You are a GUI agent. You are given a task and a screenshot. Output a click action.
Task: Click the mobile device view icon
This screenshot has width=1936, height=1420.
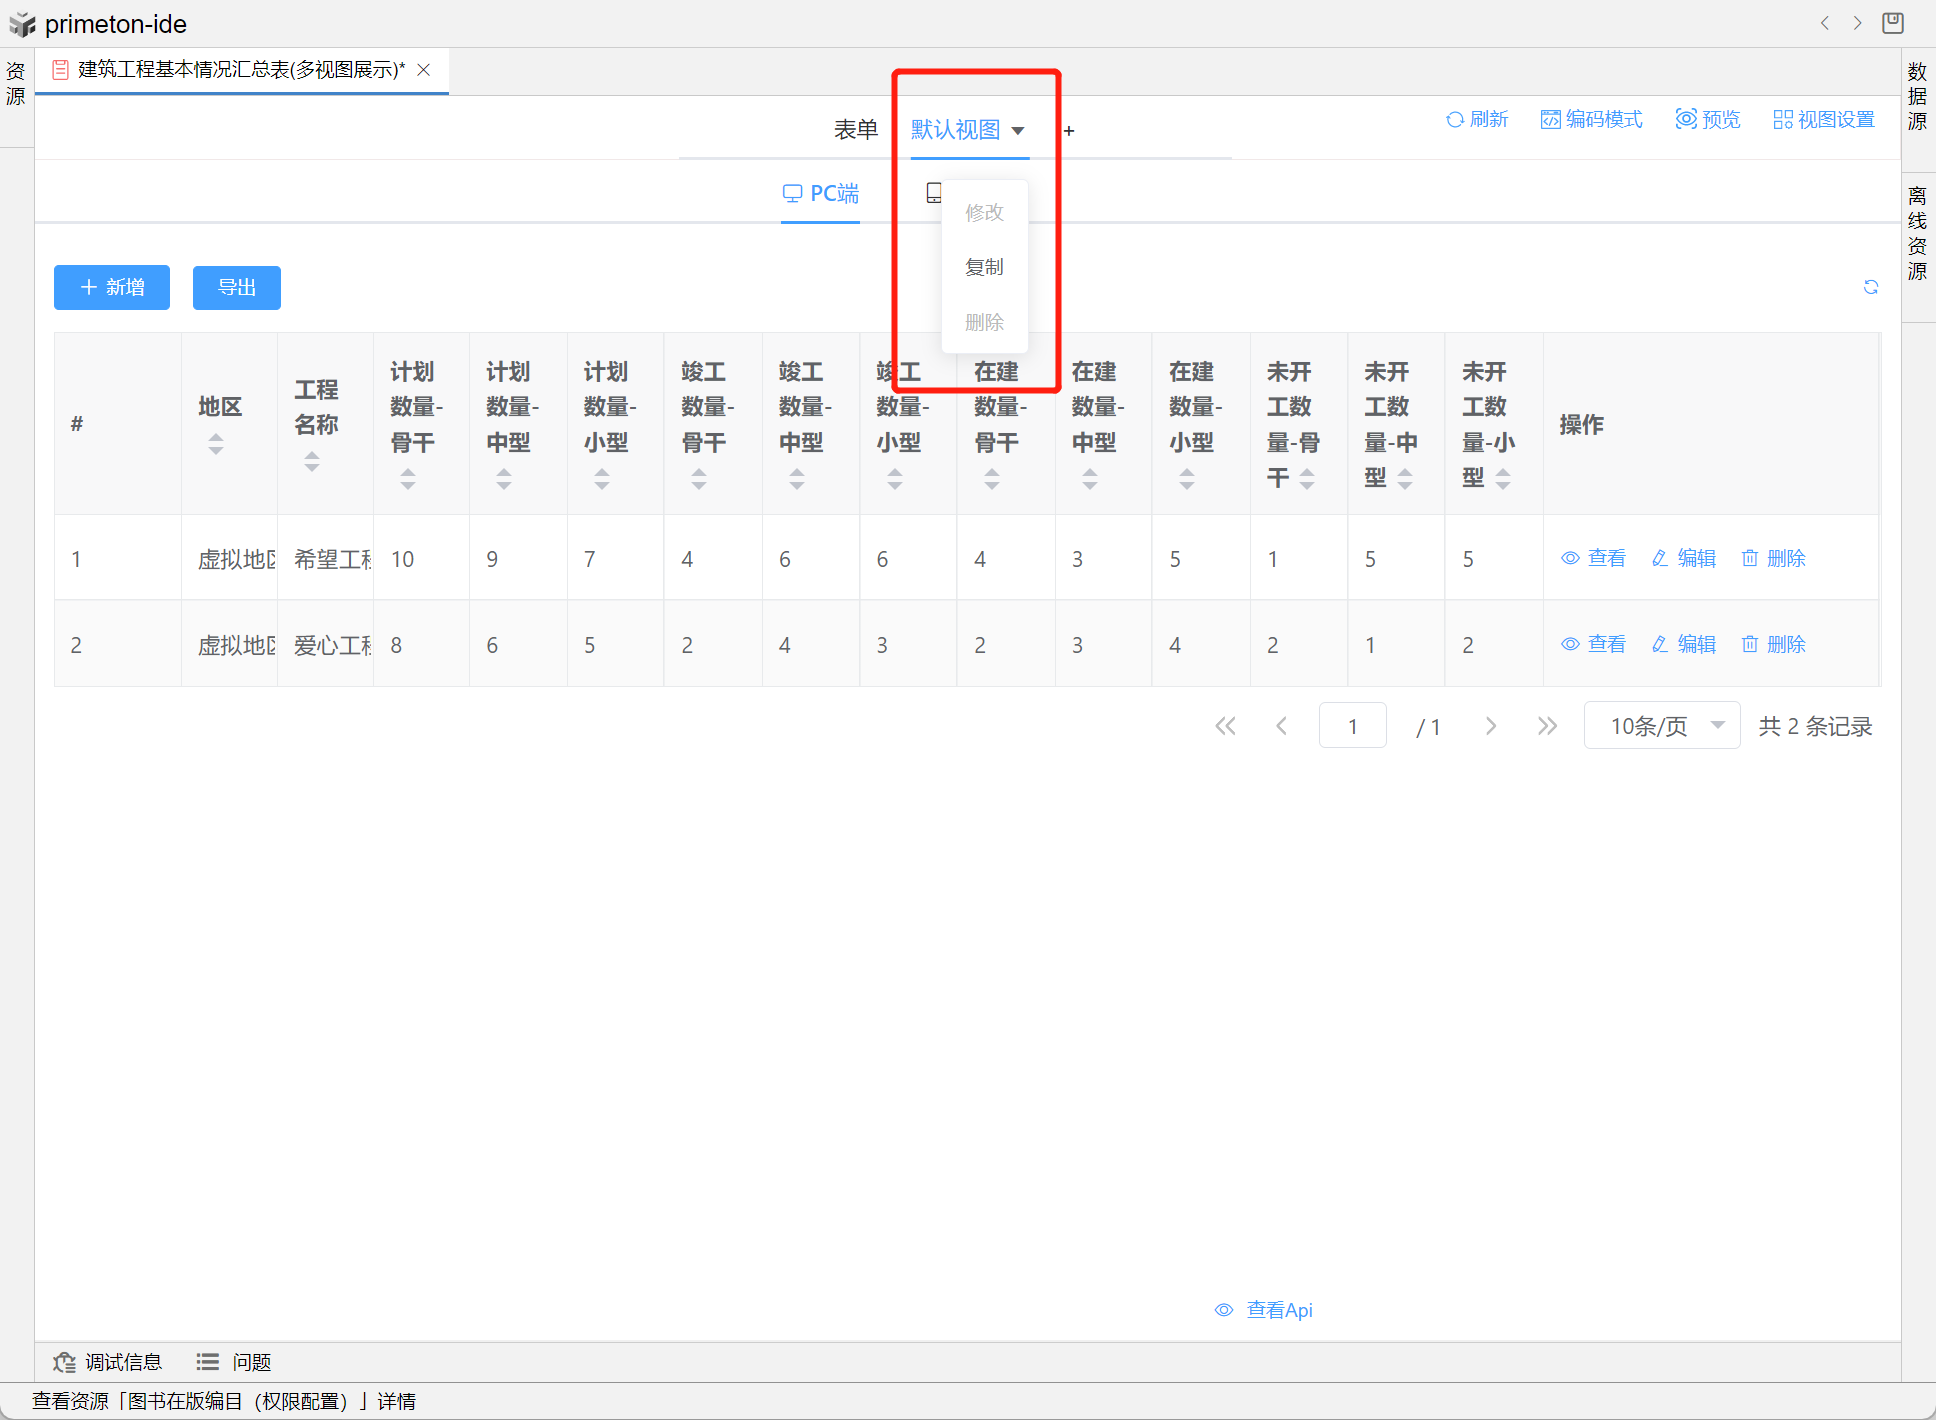pos(933,193)
